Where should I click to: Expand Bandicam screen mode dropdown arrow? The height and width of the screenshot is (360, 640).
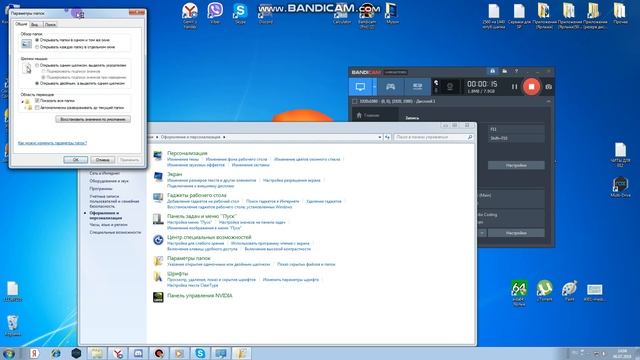click(374, 87)
